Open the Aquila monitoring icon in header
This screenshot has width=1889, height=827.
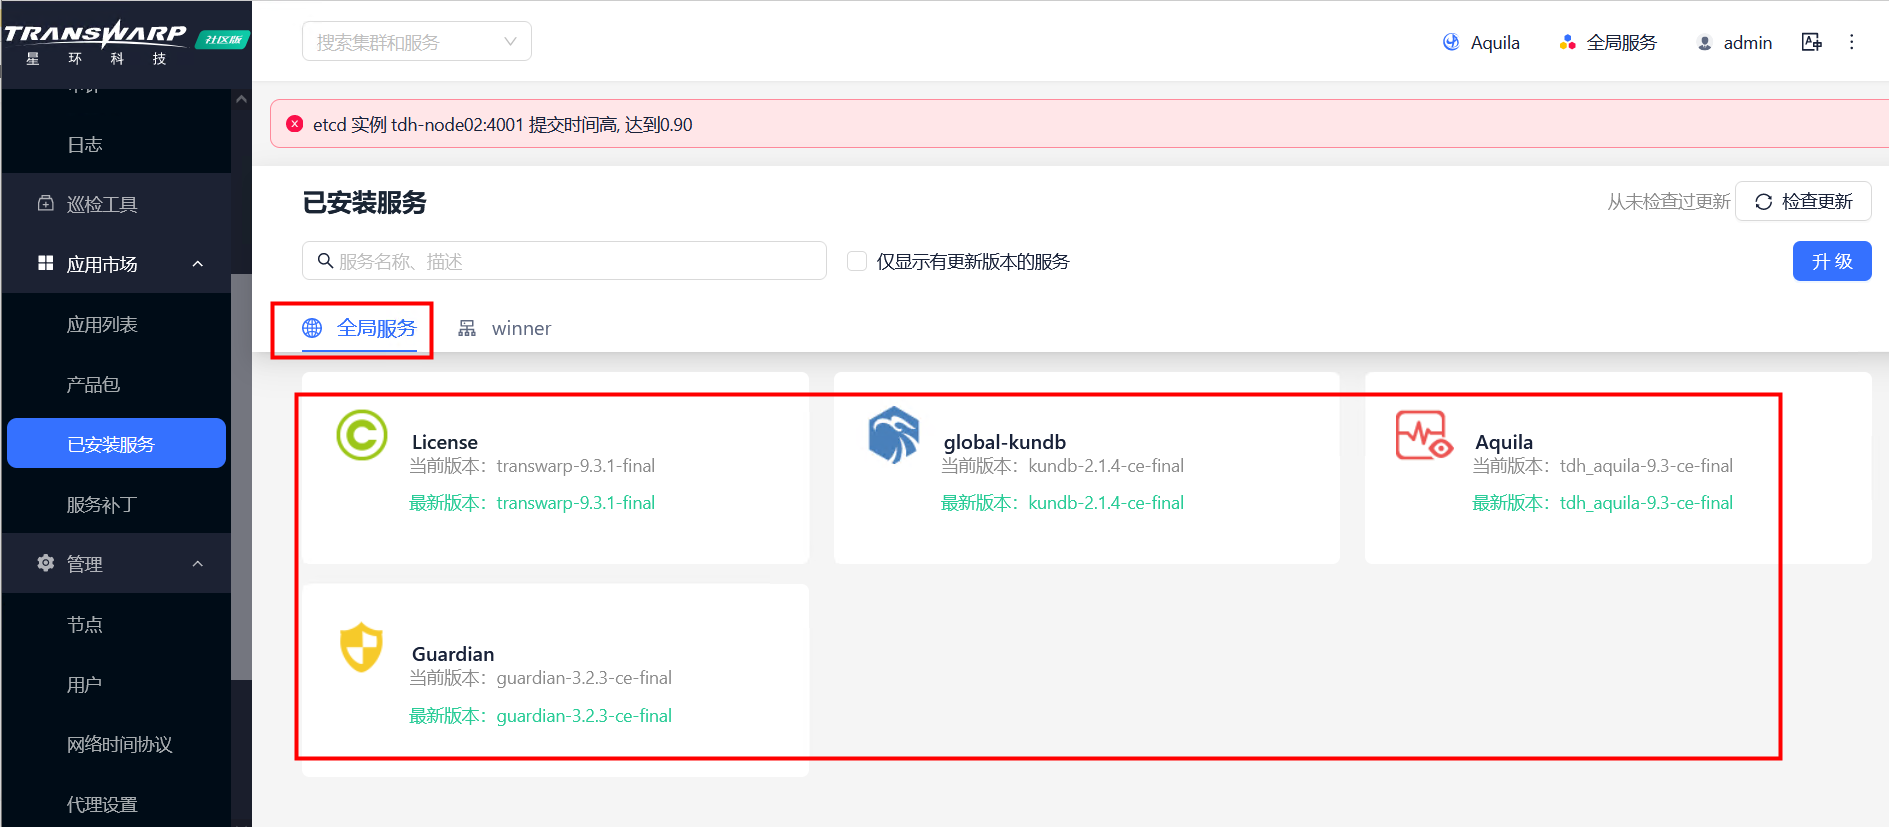(1451, 42)
